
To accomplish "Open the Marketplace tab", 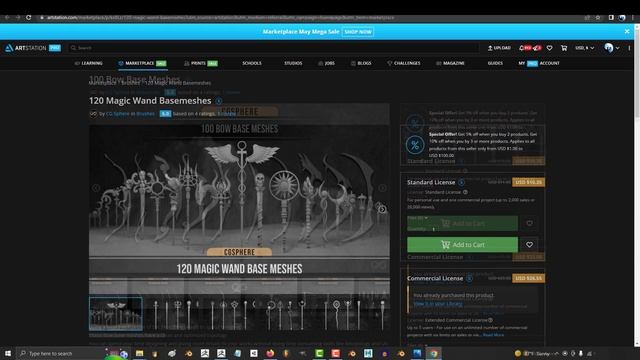I will coord(142,63).
